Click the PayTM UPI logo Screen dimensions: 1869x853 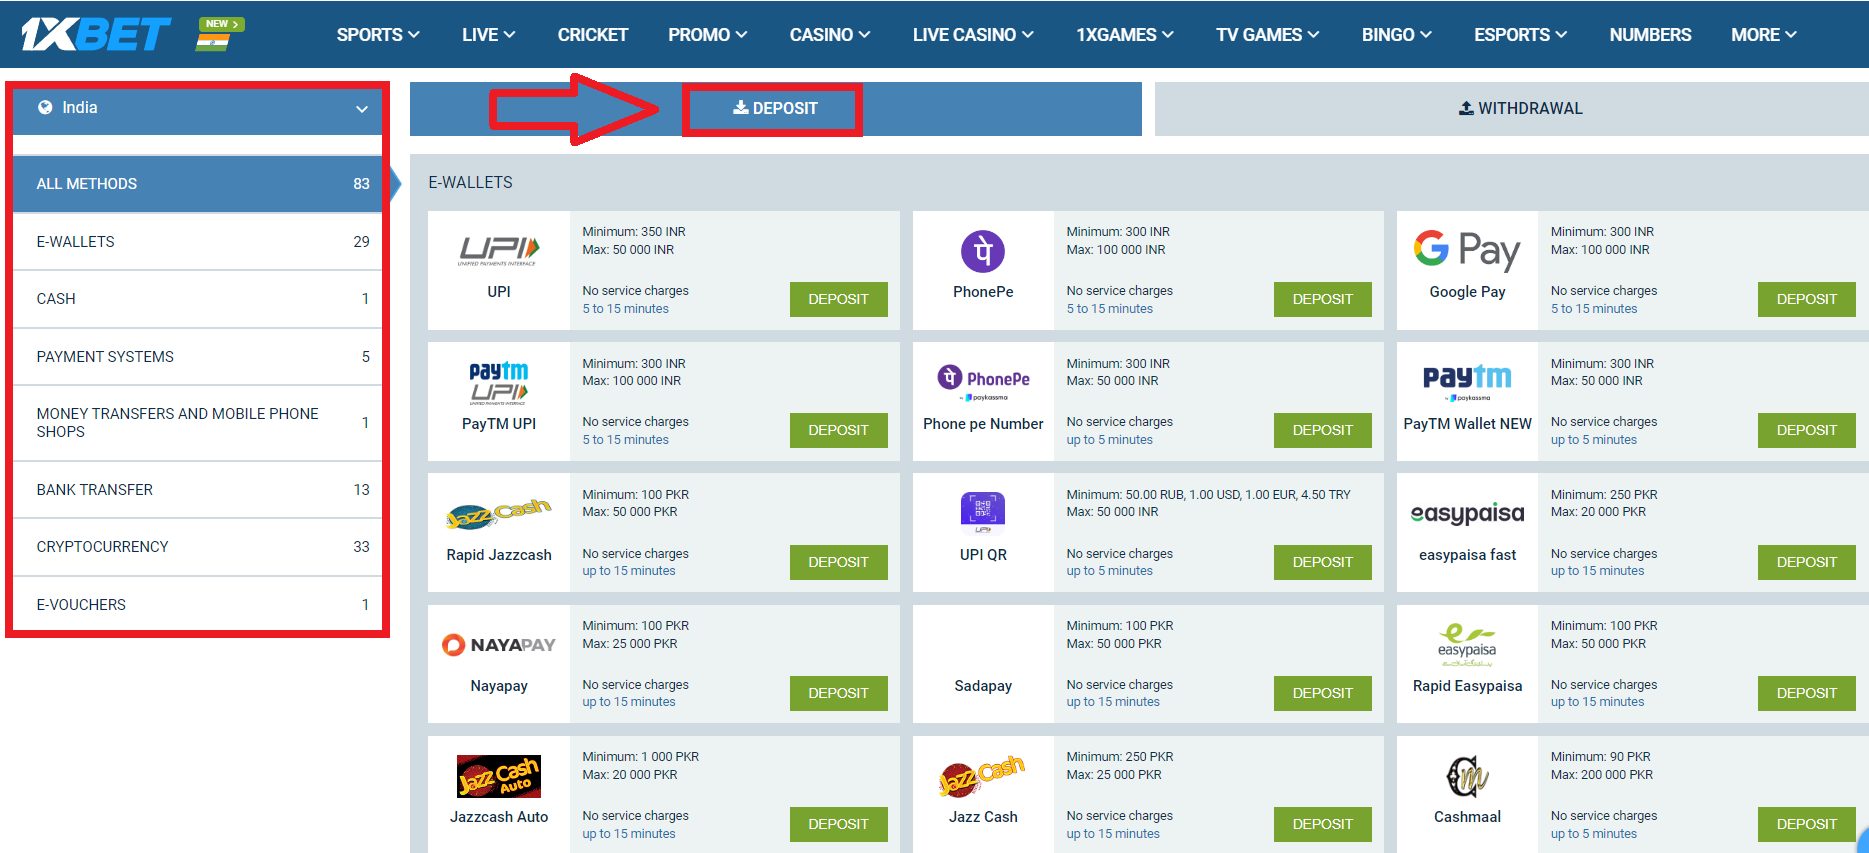tap(499, 383)
